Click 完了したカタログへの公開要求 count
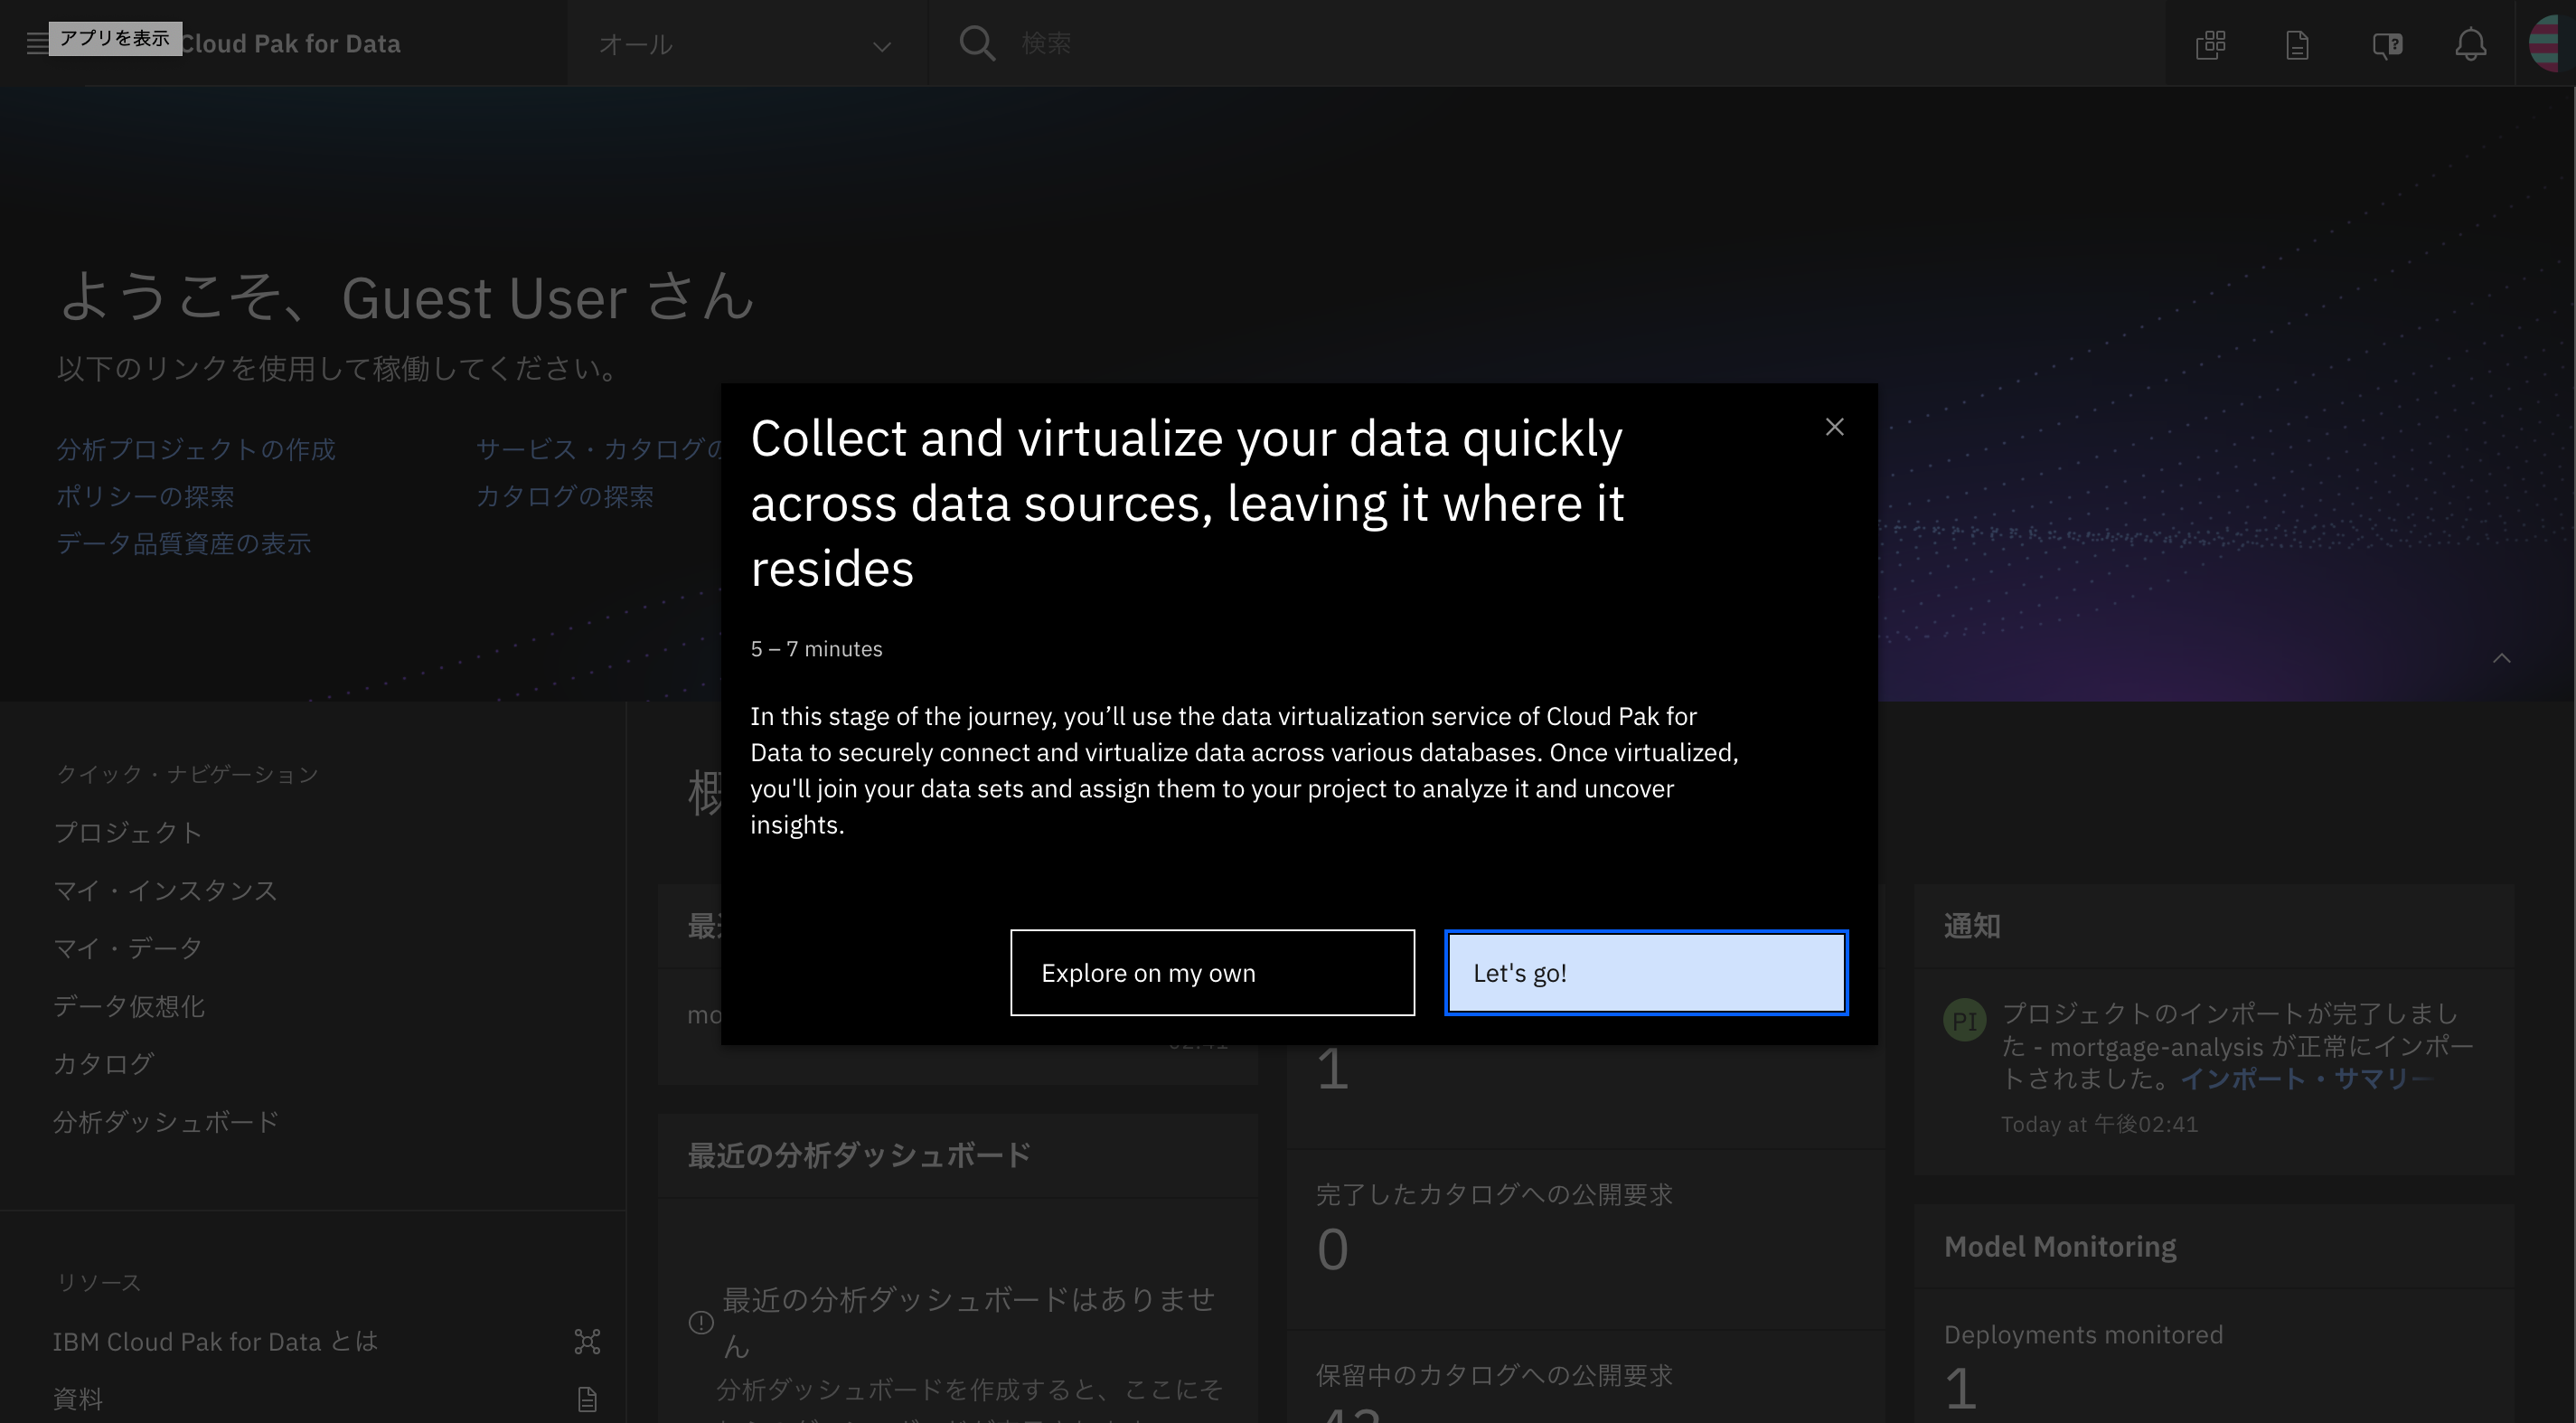The image size is (2576, 1423). [x=1332, y=1250]
